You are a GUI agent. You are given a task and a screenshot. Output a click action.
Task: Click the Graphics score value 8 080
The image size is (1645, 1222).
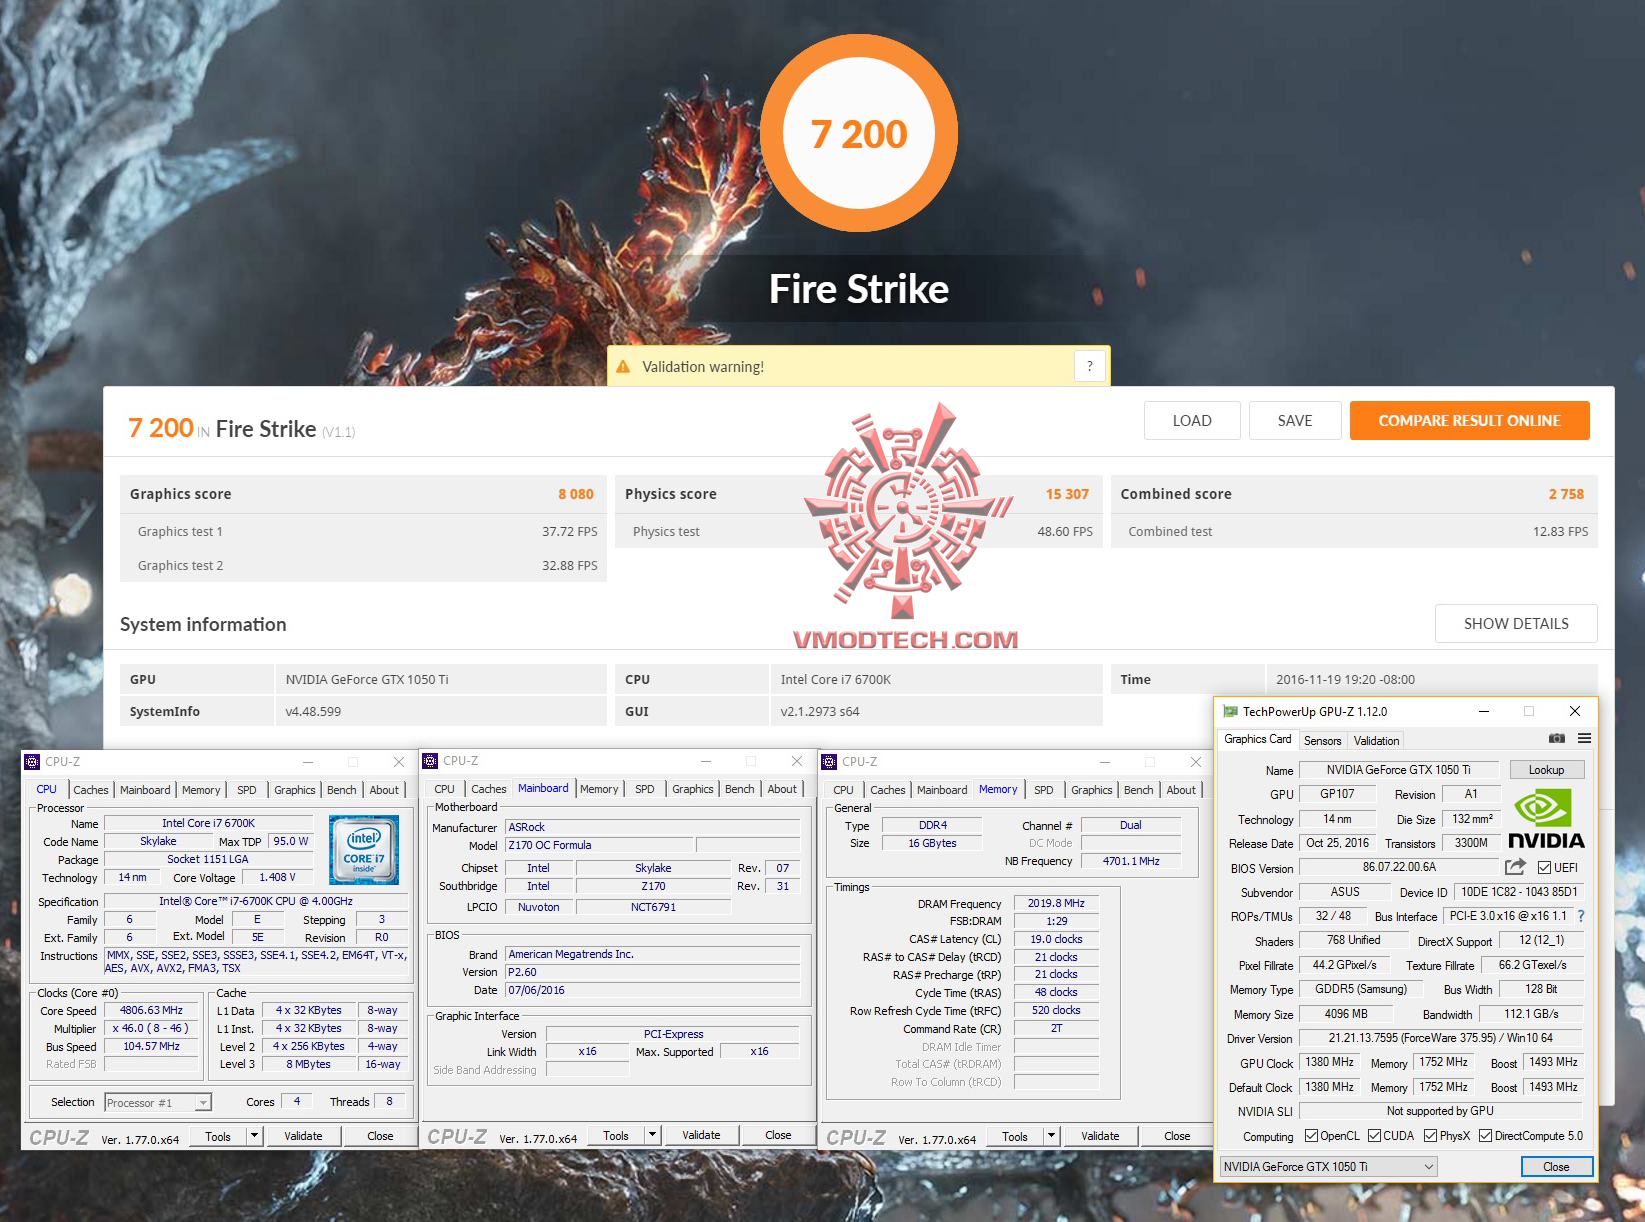tap(576, 494)
